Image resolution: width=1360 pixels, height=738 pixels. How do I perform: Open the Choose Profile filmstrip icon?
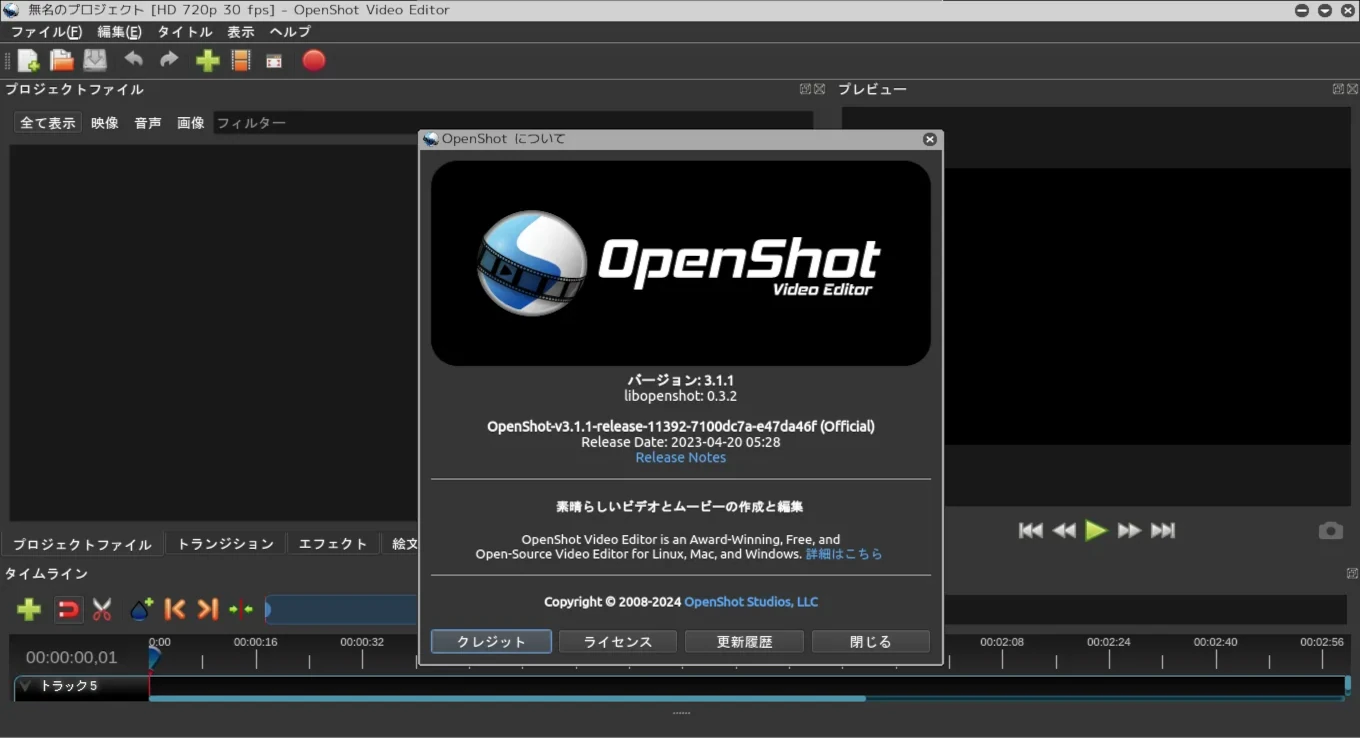click(x=241, y=61)
